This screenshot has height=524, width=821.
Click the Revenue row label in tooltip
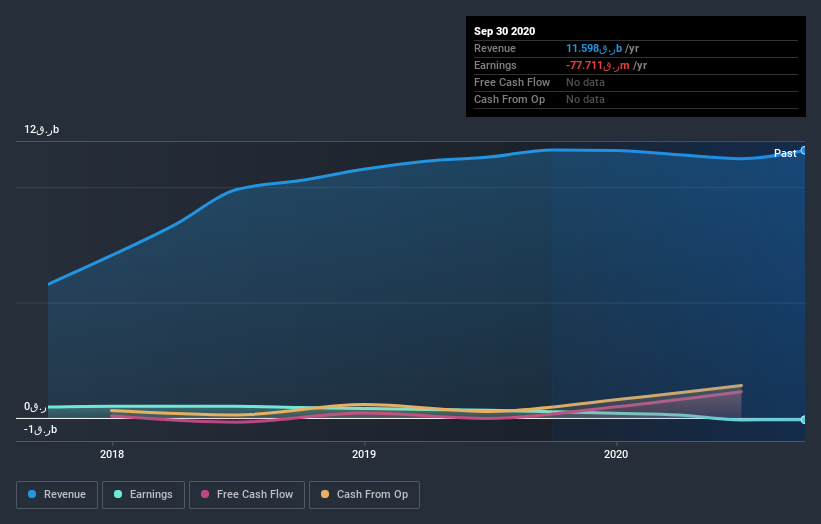tap(495, 49)
